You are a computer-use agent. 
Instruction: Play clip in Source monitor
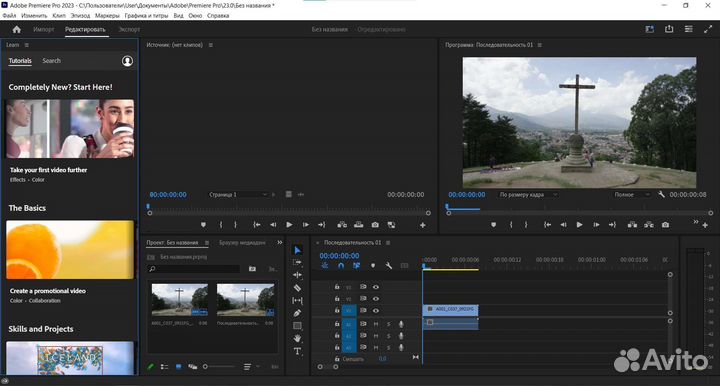(289, 225)
